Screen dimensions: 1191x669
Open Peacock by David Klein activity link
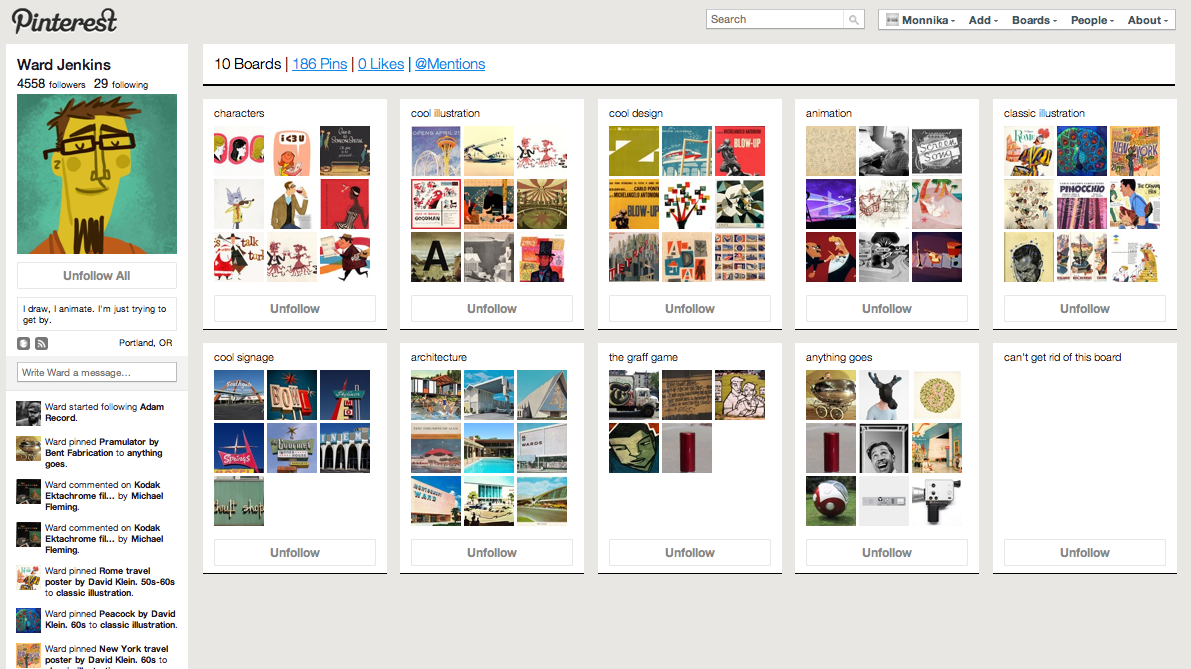[x=110, y=619]
